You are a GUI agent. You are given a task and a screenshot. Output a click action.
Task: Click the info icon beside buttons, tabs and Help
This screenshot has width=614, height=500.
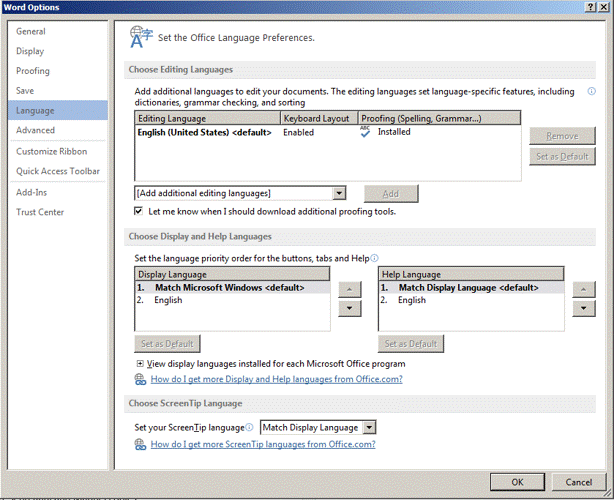tap(375, 258)
